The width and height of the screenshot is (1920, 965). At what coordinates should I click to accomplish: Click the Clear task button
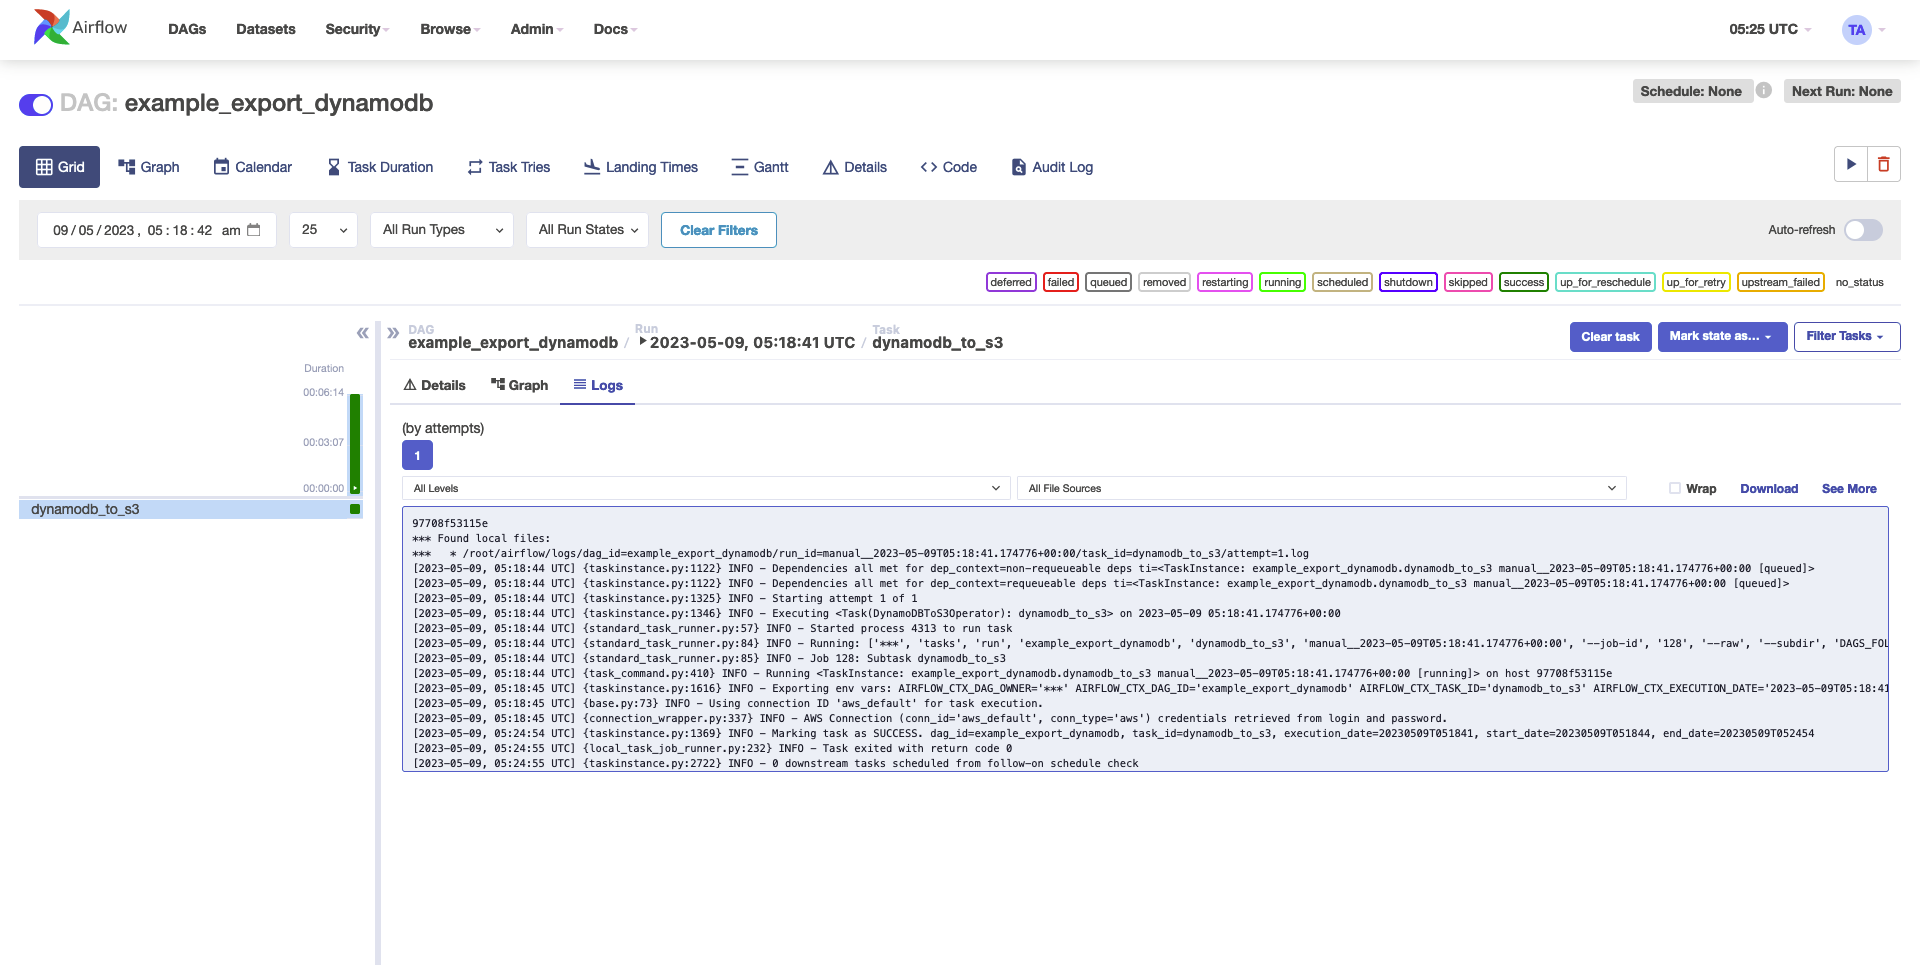(x=1610, y=337)
